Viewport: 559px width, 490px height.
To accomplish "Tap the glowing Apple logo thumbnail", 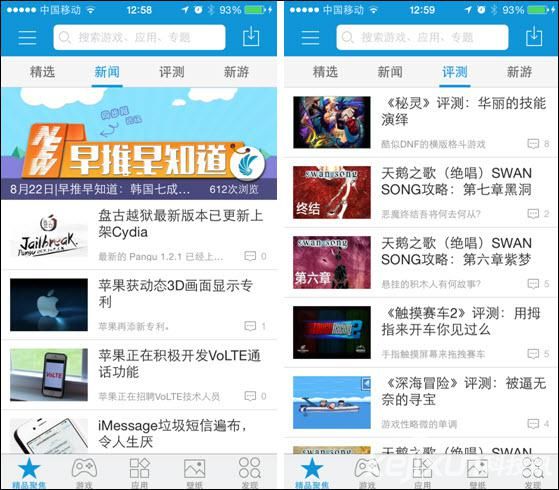I will pyautogui.click(x=49, y=305).
